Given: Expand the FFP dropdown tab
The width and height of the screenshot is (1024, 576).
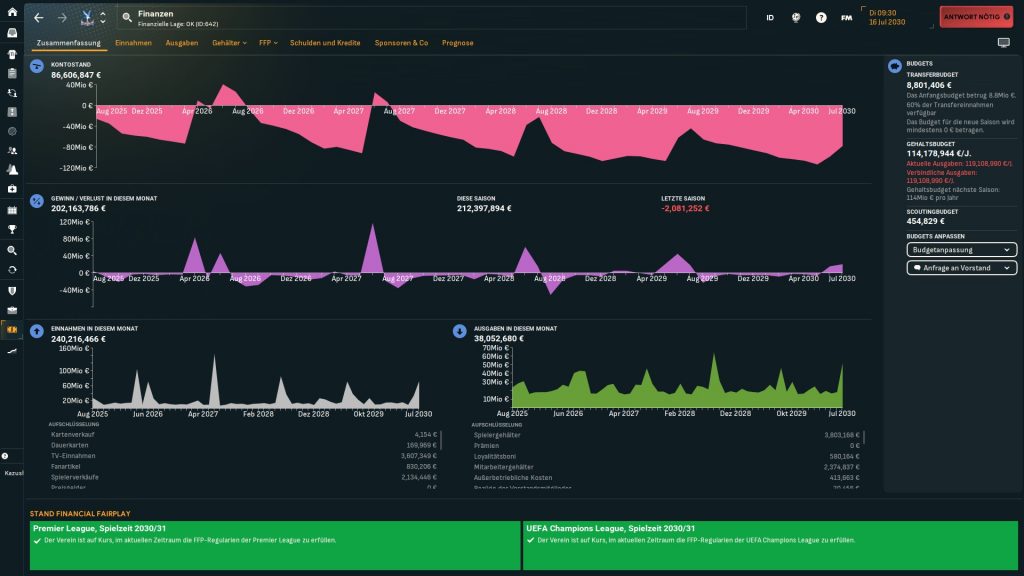Looking at the screenshot, I should coord(268,43).
